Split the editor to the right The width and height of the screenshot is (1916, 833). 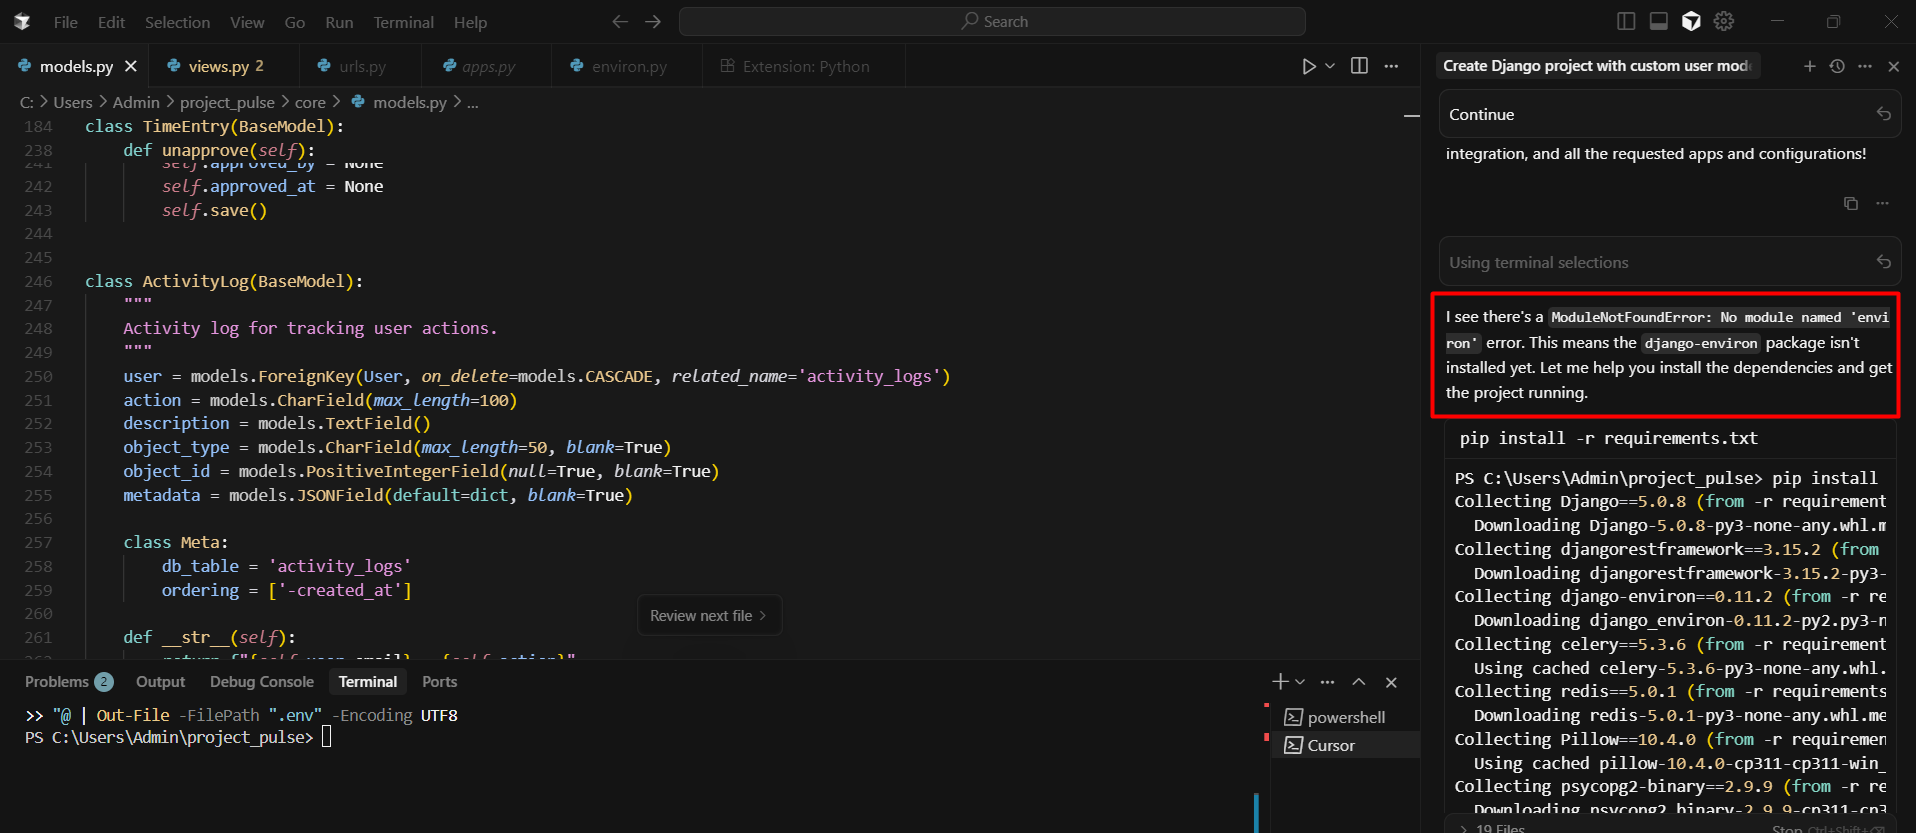(x=1359, y=66)
